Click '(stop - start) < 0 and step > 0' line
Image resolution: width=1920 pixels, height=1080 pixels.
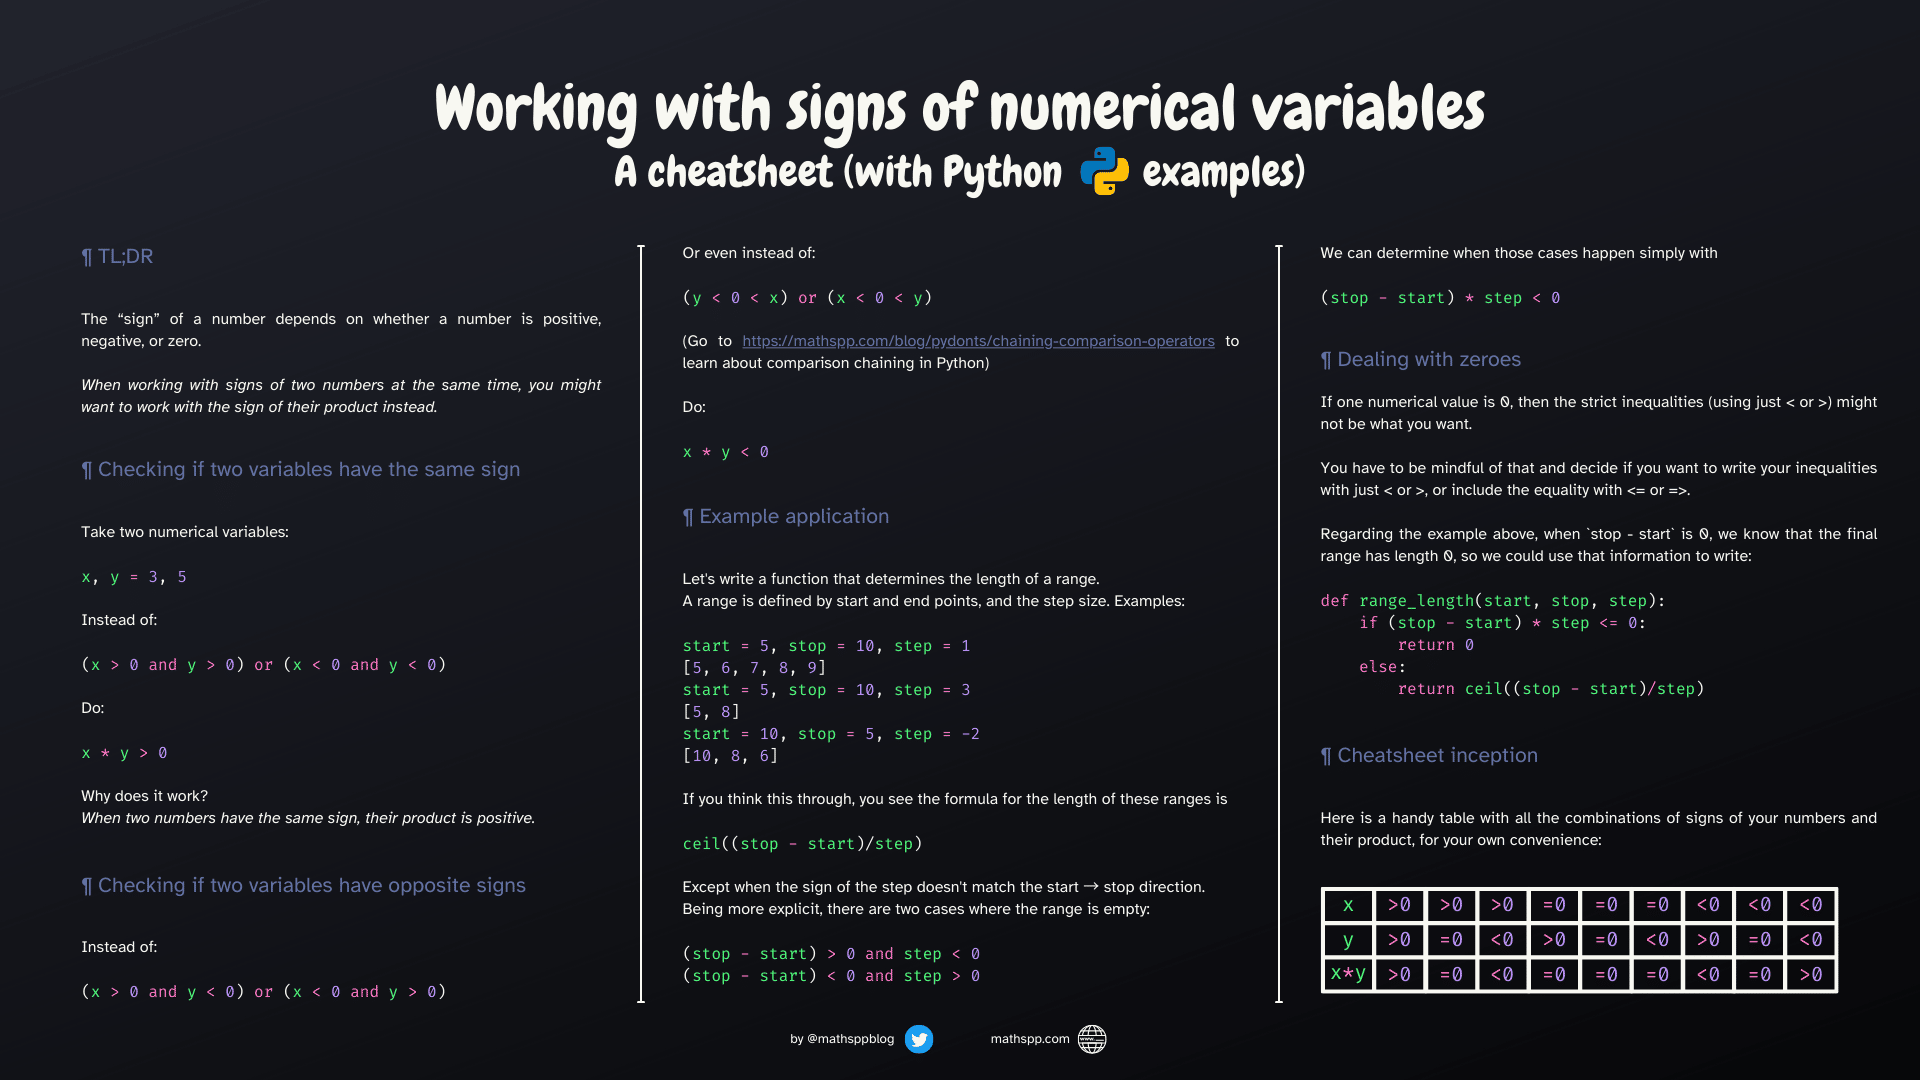(831, 976)
